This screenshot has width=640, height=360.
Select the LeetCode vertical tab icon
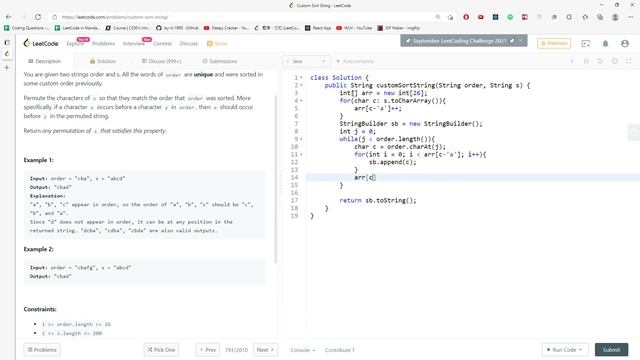point(7,54)
